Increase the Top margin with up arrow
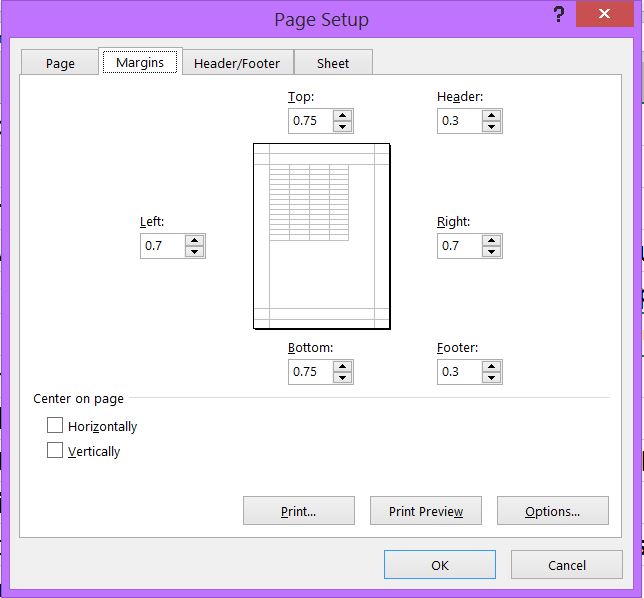The height and width of the screenshot is (598, 644). (x=343, y=115)
